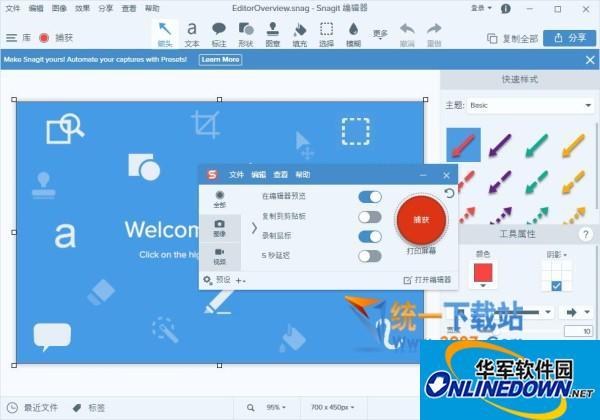Viewport: 600px width, 420px height.
Task: Open presets gear icon in capture window
Action: [207, 280]
